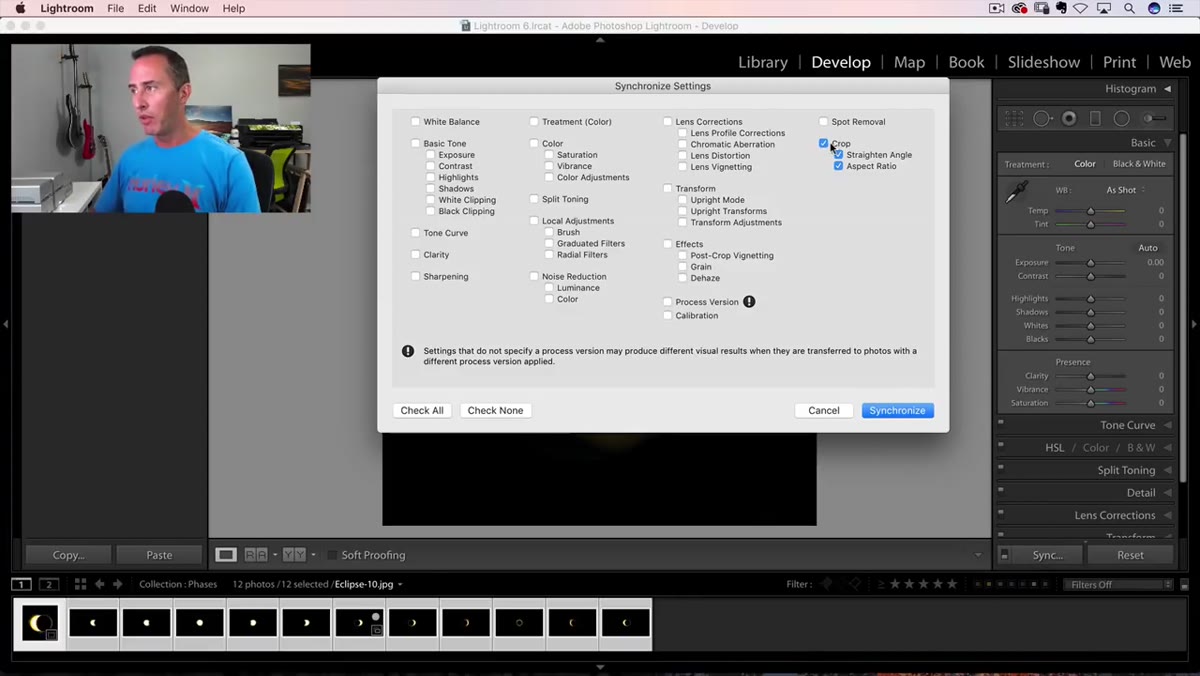Enable Lens Profile Corrections checkbox

tap(682, 133)
